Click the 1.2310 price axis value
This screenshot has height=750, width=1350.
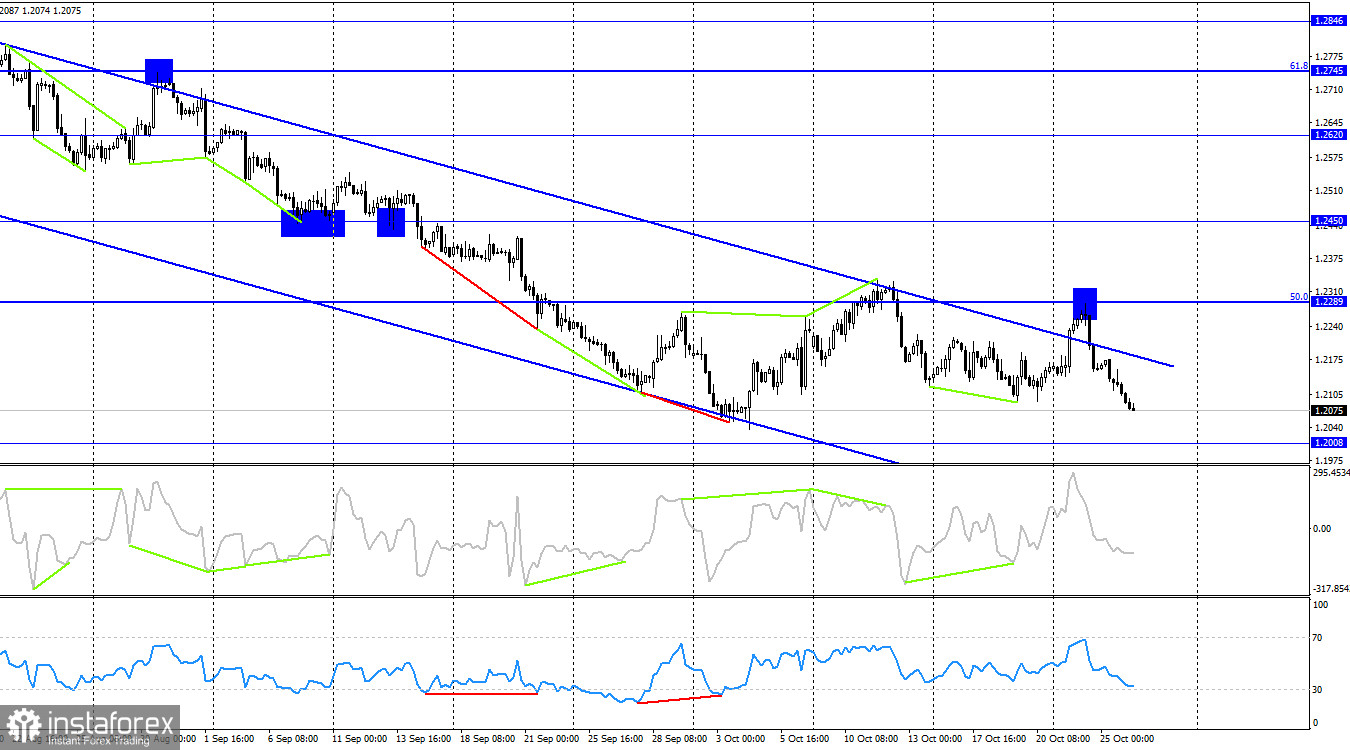(1330, 292)
